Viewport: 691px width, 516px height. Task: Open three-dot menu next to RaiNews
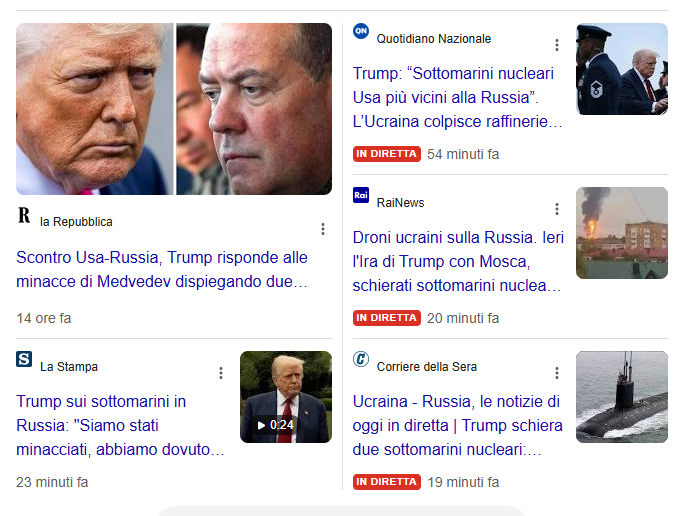point(557,209)
